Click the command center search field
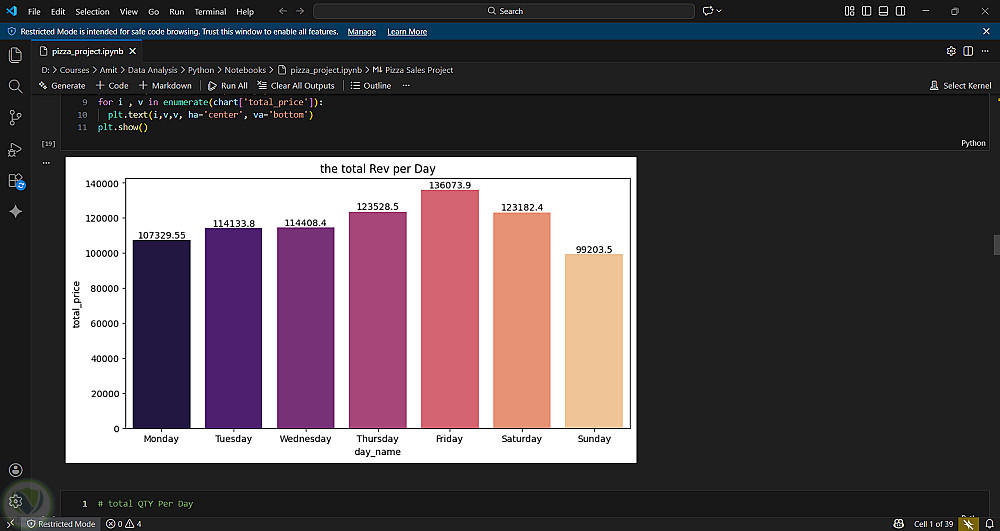This screenshot has width=1000, height=531. point(504,11)
